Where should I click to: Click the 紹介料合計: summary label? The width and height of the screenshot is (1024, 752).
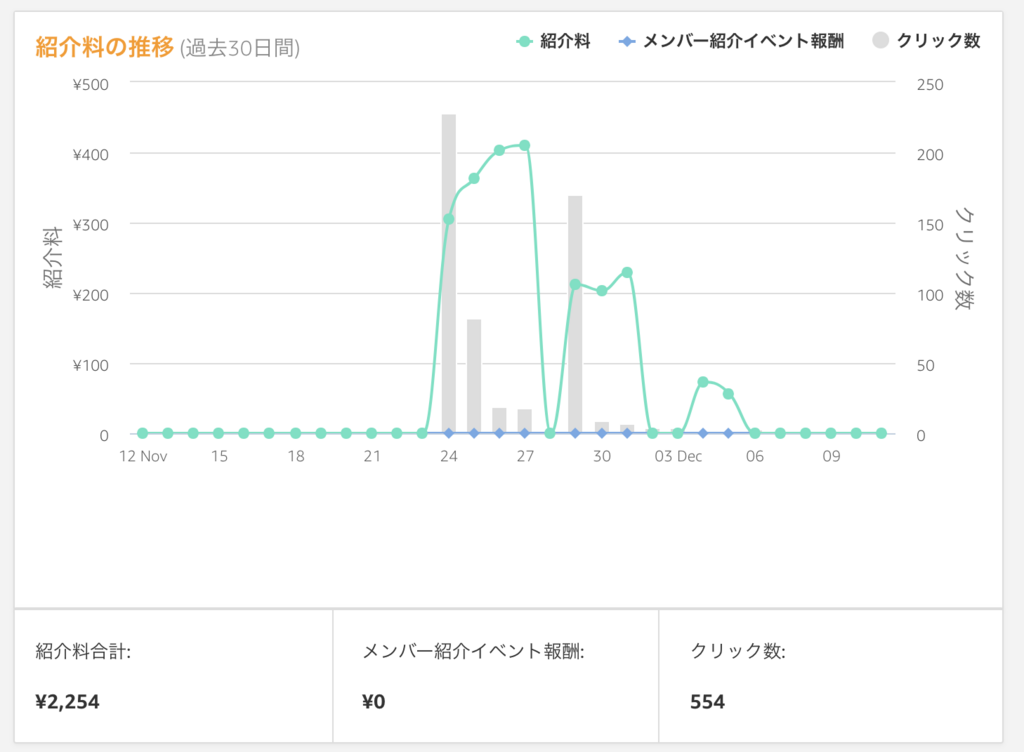[x=83, y=651]
